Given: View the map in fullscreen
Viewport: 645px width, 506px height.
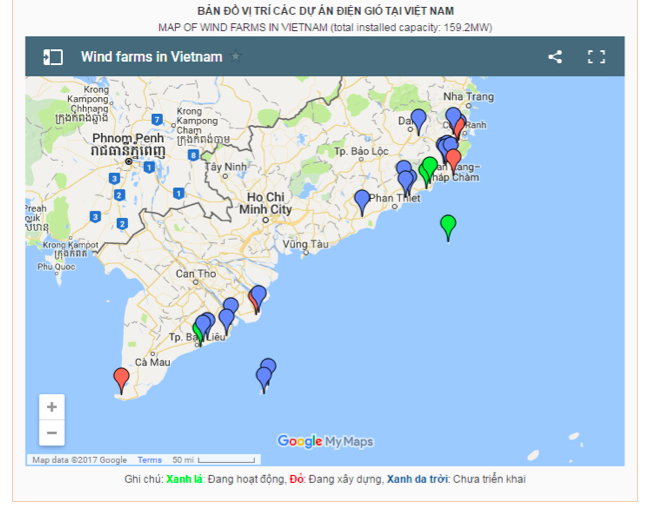Looking at the screenshot, I should 597,57.
